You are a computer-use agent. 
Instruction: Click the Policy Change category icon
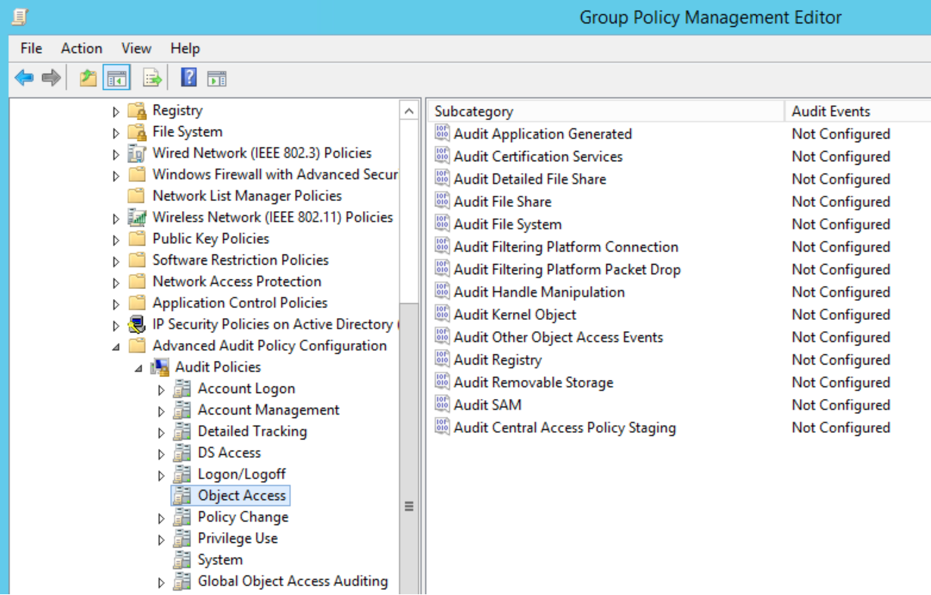tap(182, 517)
